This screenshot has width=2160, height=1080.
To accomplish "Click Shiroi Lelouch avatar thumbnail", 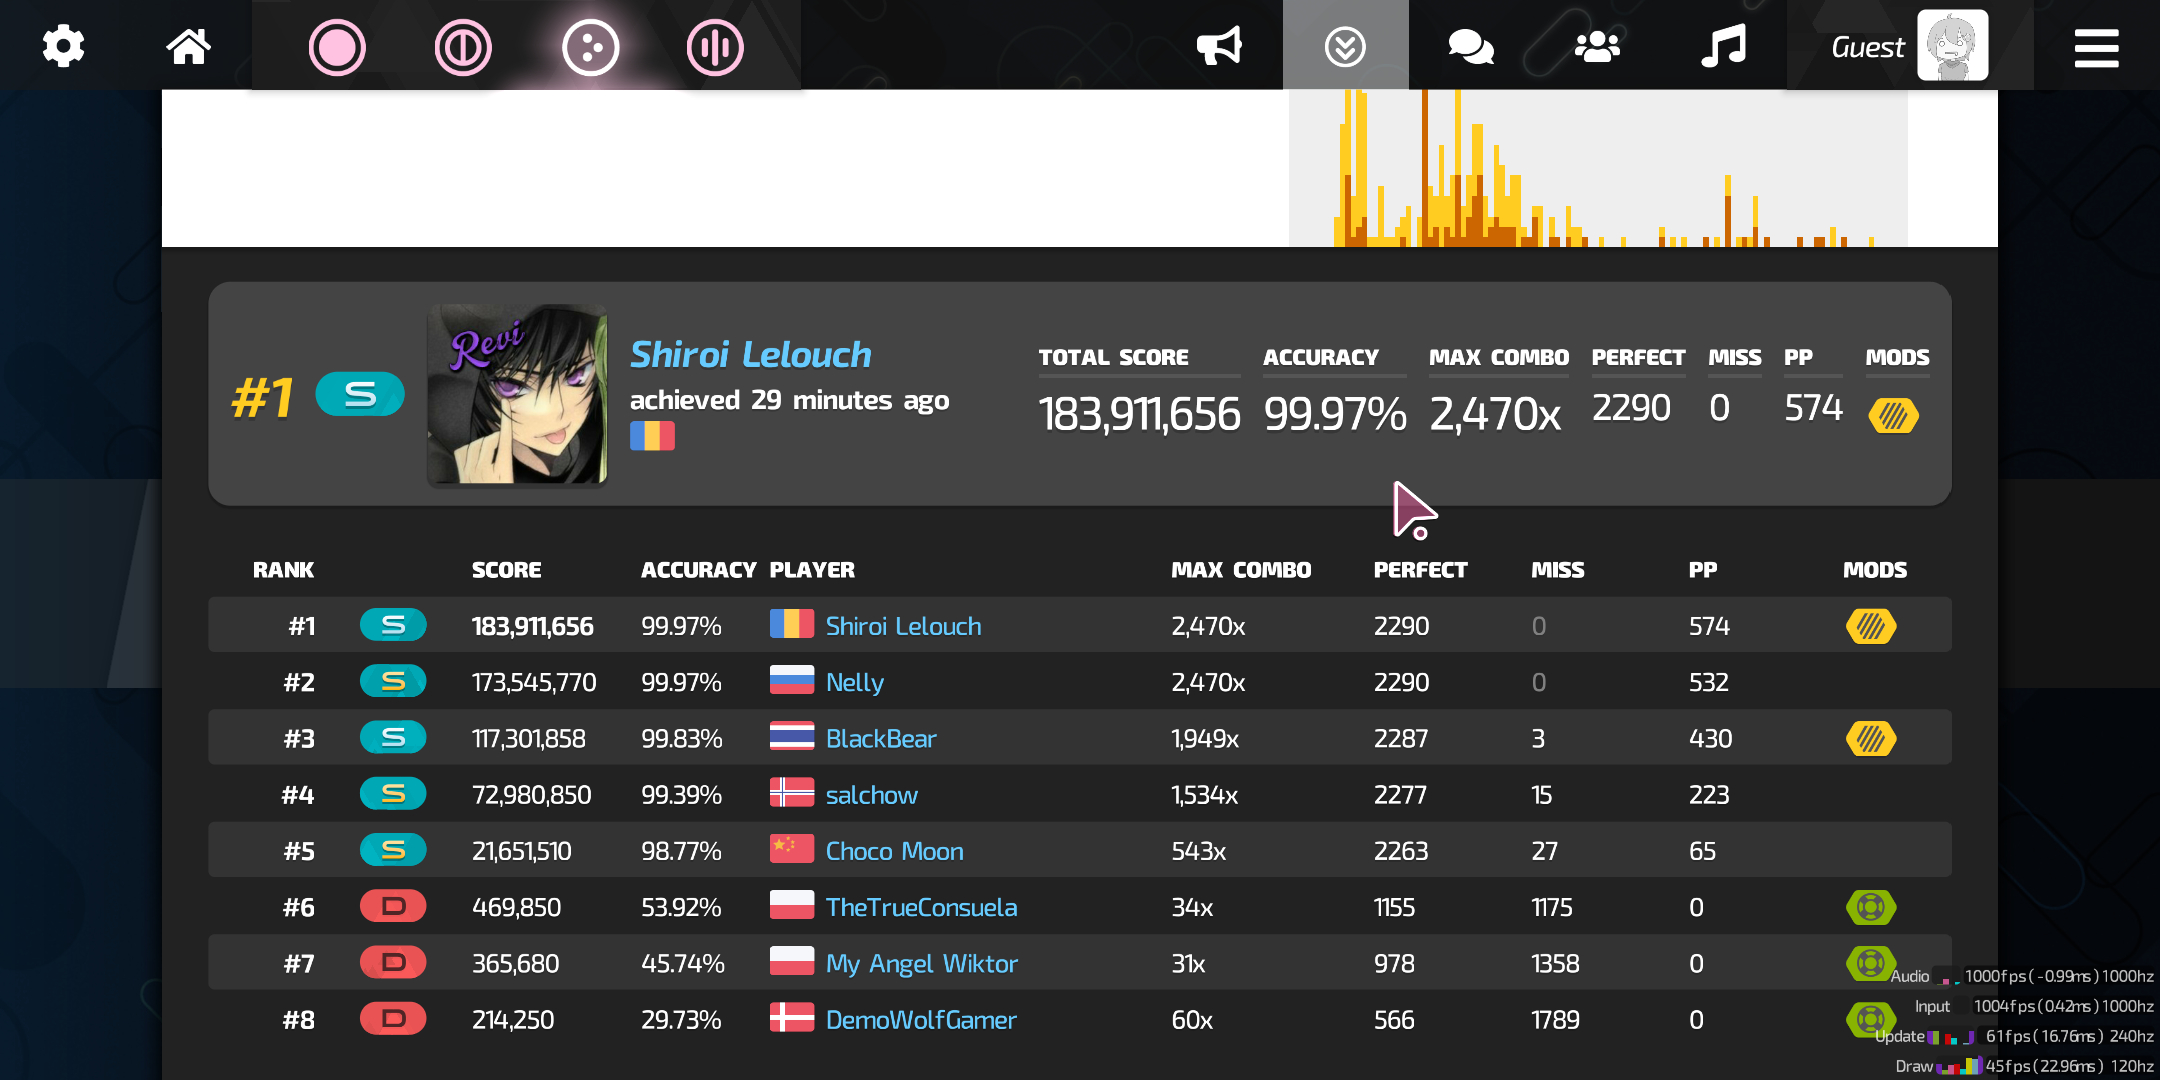I will point(517,394).
